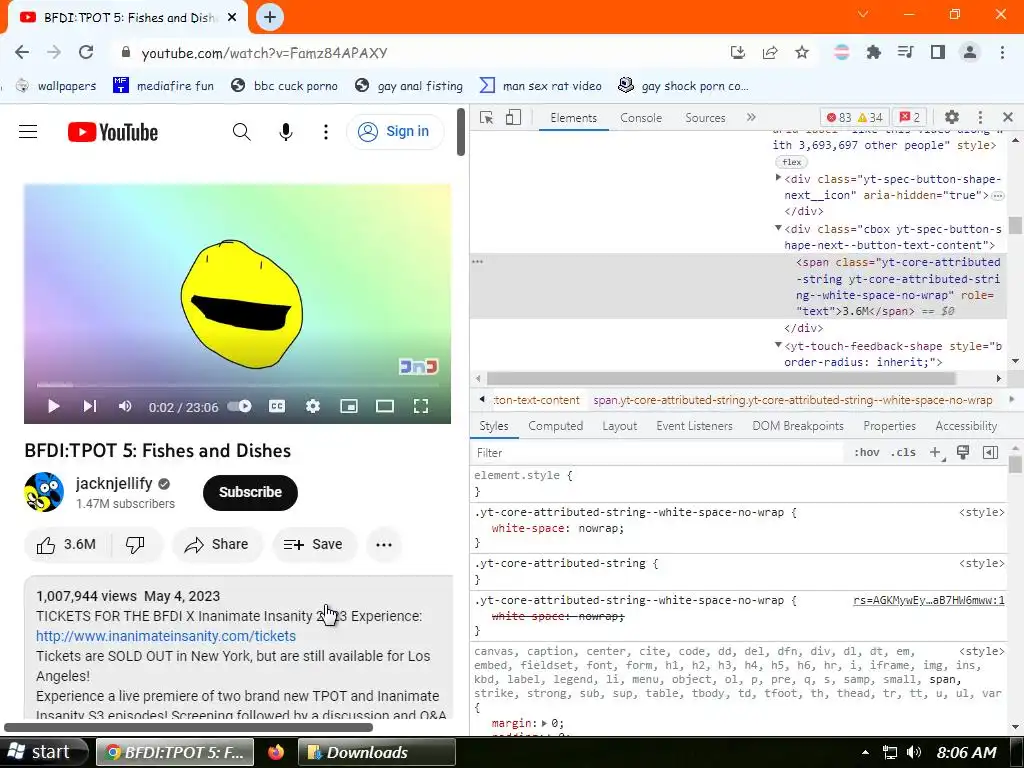This screenshot has width=1024, height=768.
Task: Mute the video volume
Action: click(125, 406)
